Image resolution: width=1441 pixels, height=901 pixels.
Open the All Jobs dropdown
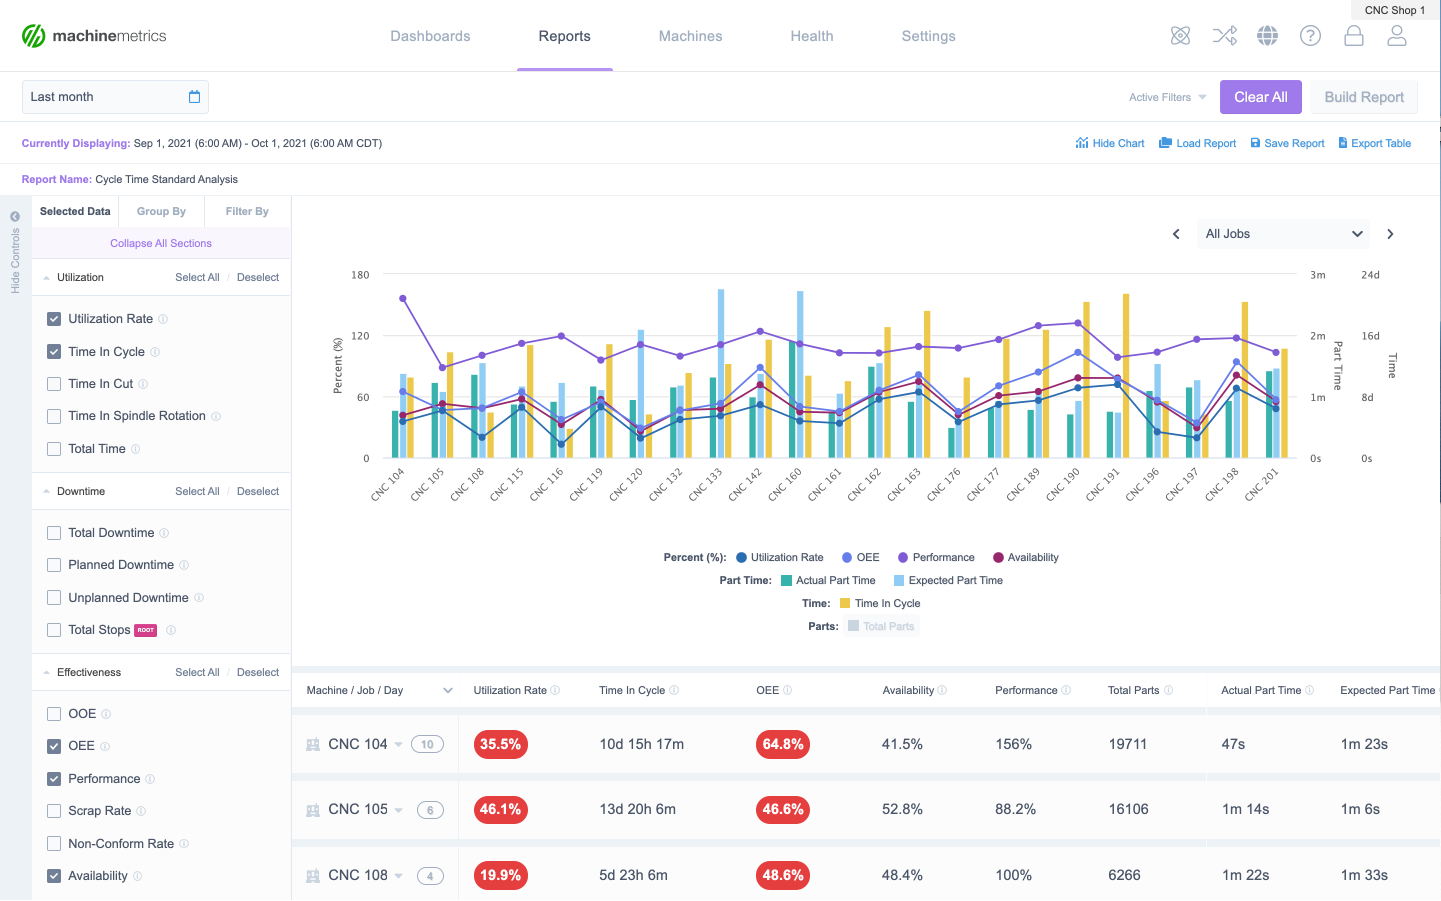click(x=1283, y=233)
